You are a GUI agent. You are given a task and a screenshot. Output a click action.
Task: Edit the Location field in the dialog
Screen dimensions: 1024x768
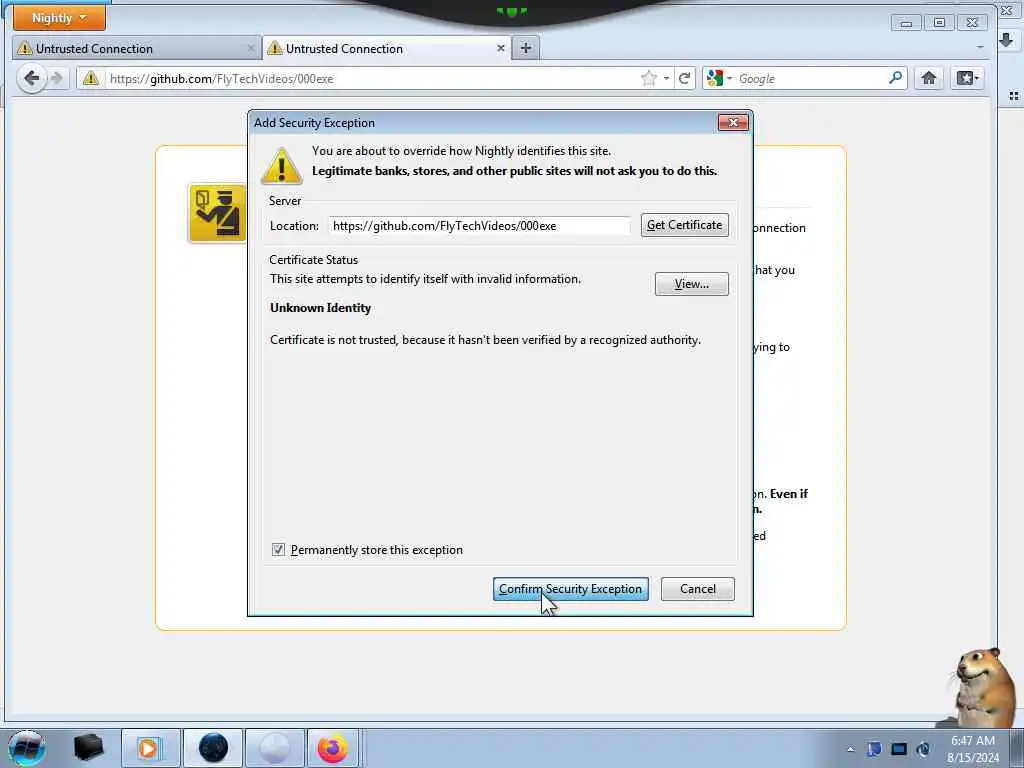tap(479, 225)
